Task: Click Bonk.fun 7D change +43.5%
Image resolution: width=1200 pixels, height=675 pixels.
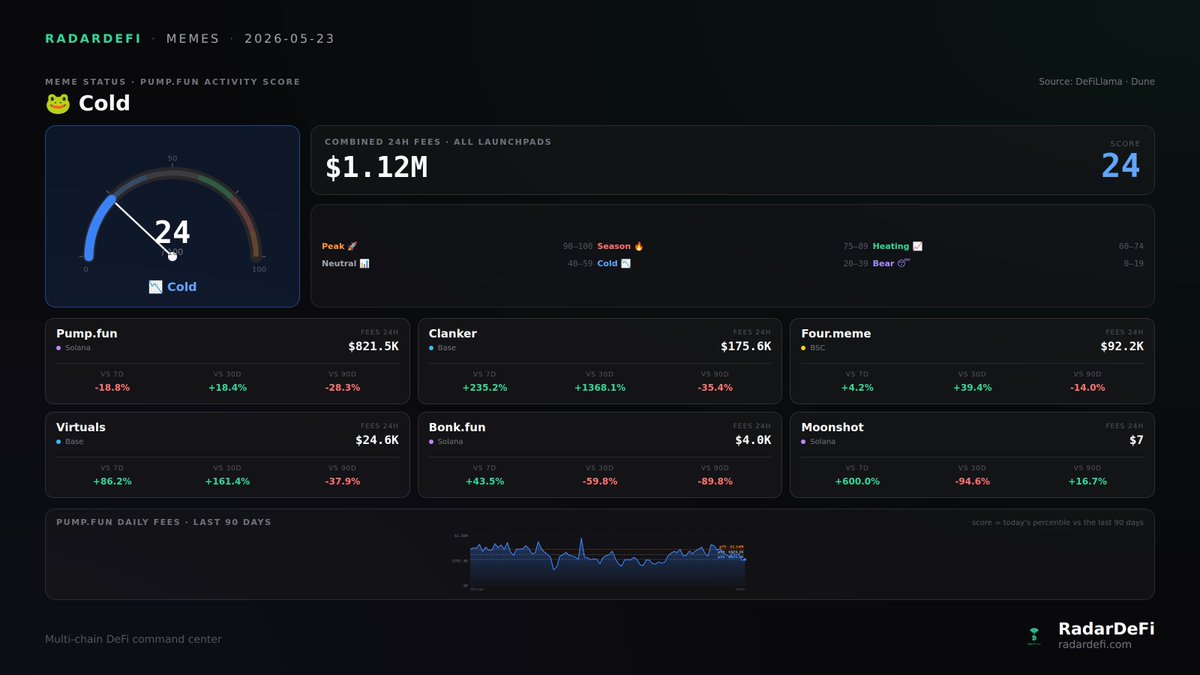Action: (485, 481)
